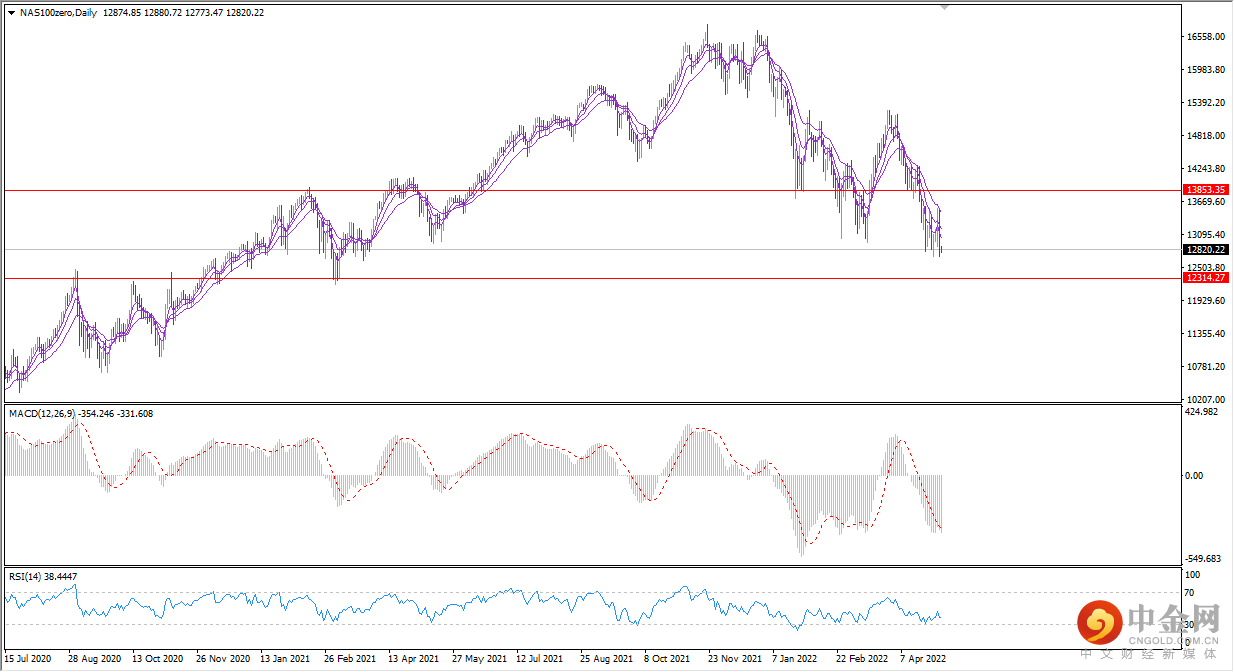Click the 25 Aug 2021 date label
This screenshot has width=1234, height=672.
coord(606,660)
